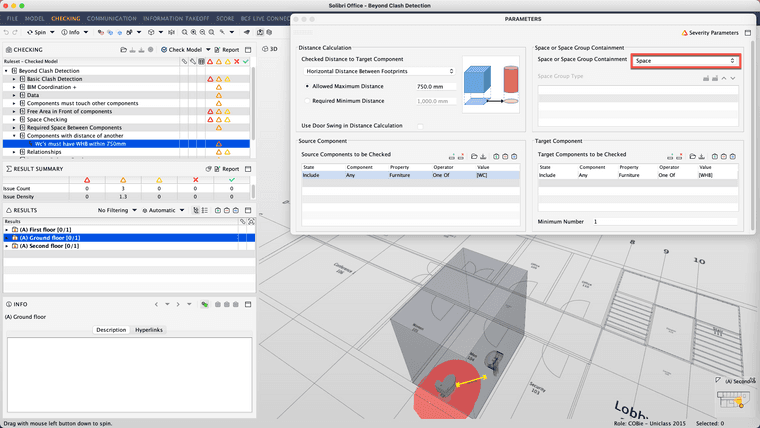The height and width of the screenshot is (428, 760).
Task: Expand the Basic Clash Detection ruleset
Action: click(14, 79)
